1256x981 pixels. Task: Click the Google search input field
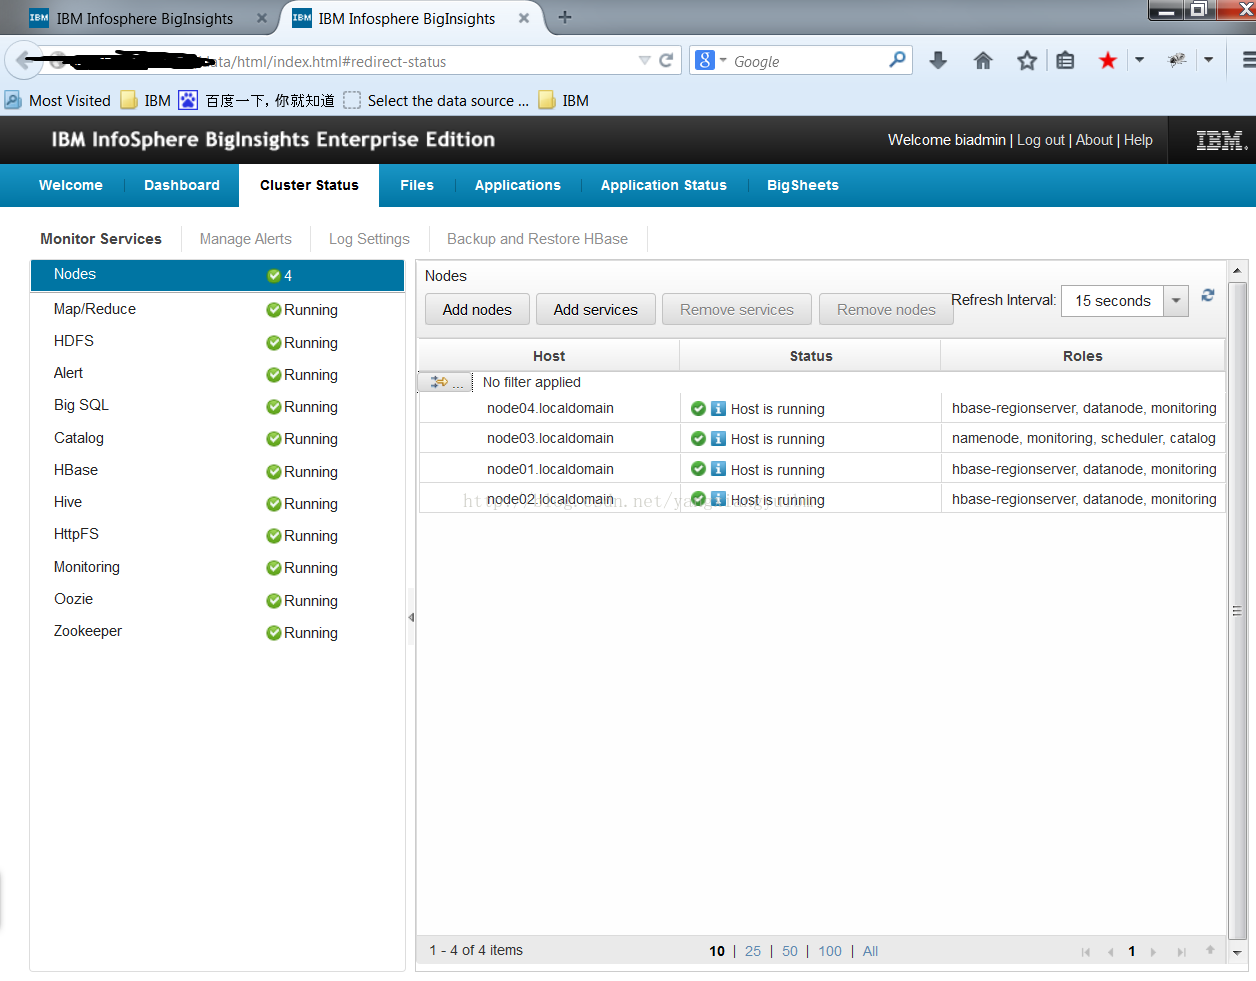point(808,61)
